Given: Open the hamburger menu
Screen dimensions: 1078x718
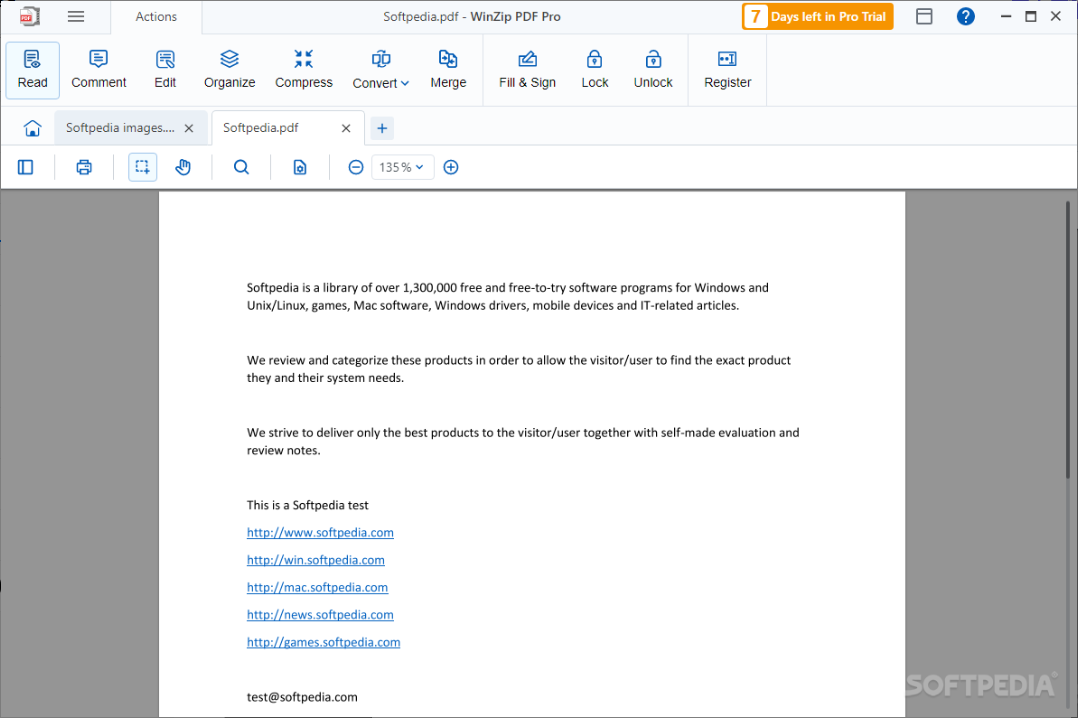Looking at the screenshot, I should pyautogui.click(x=76, y=17).
